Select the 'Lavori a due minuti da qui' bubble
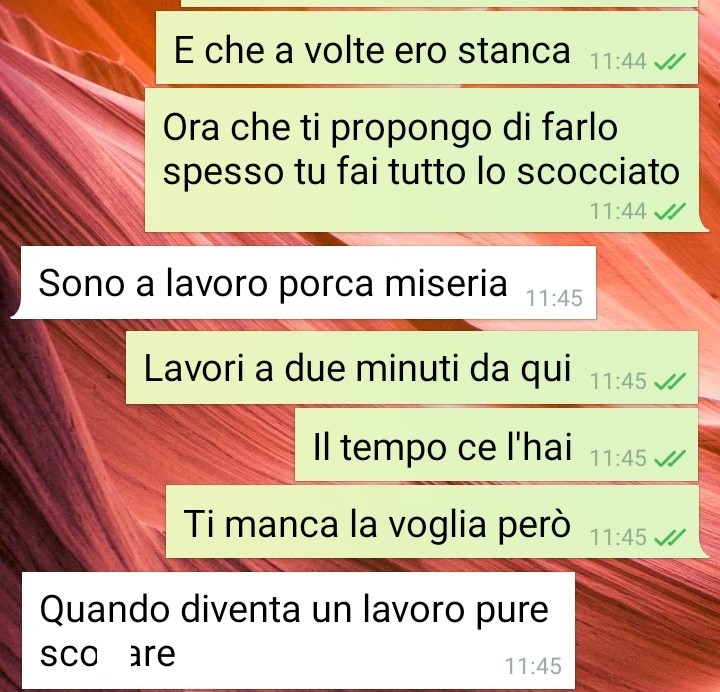 point(412,368)
